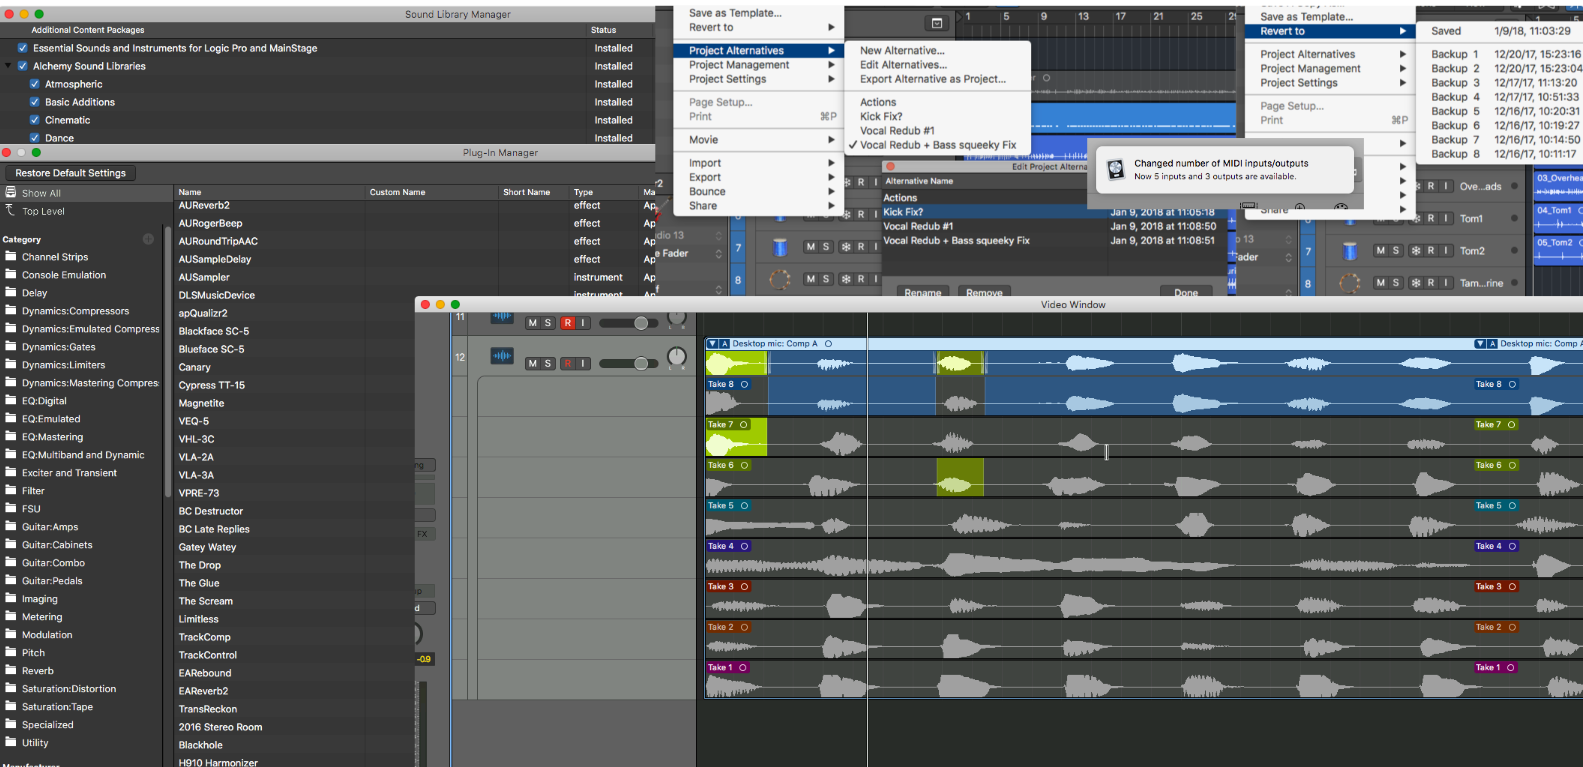Viewport: 1583px width, 767px height.
Task: Click the track 12 audio waveform icon
Action: tap(502, 356)
